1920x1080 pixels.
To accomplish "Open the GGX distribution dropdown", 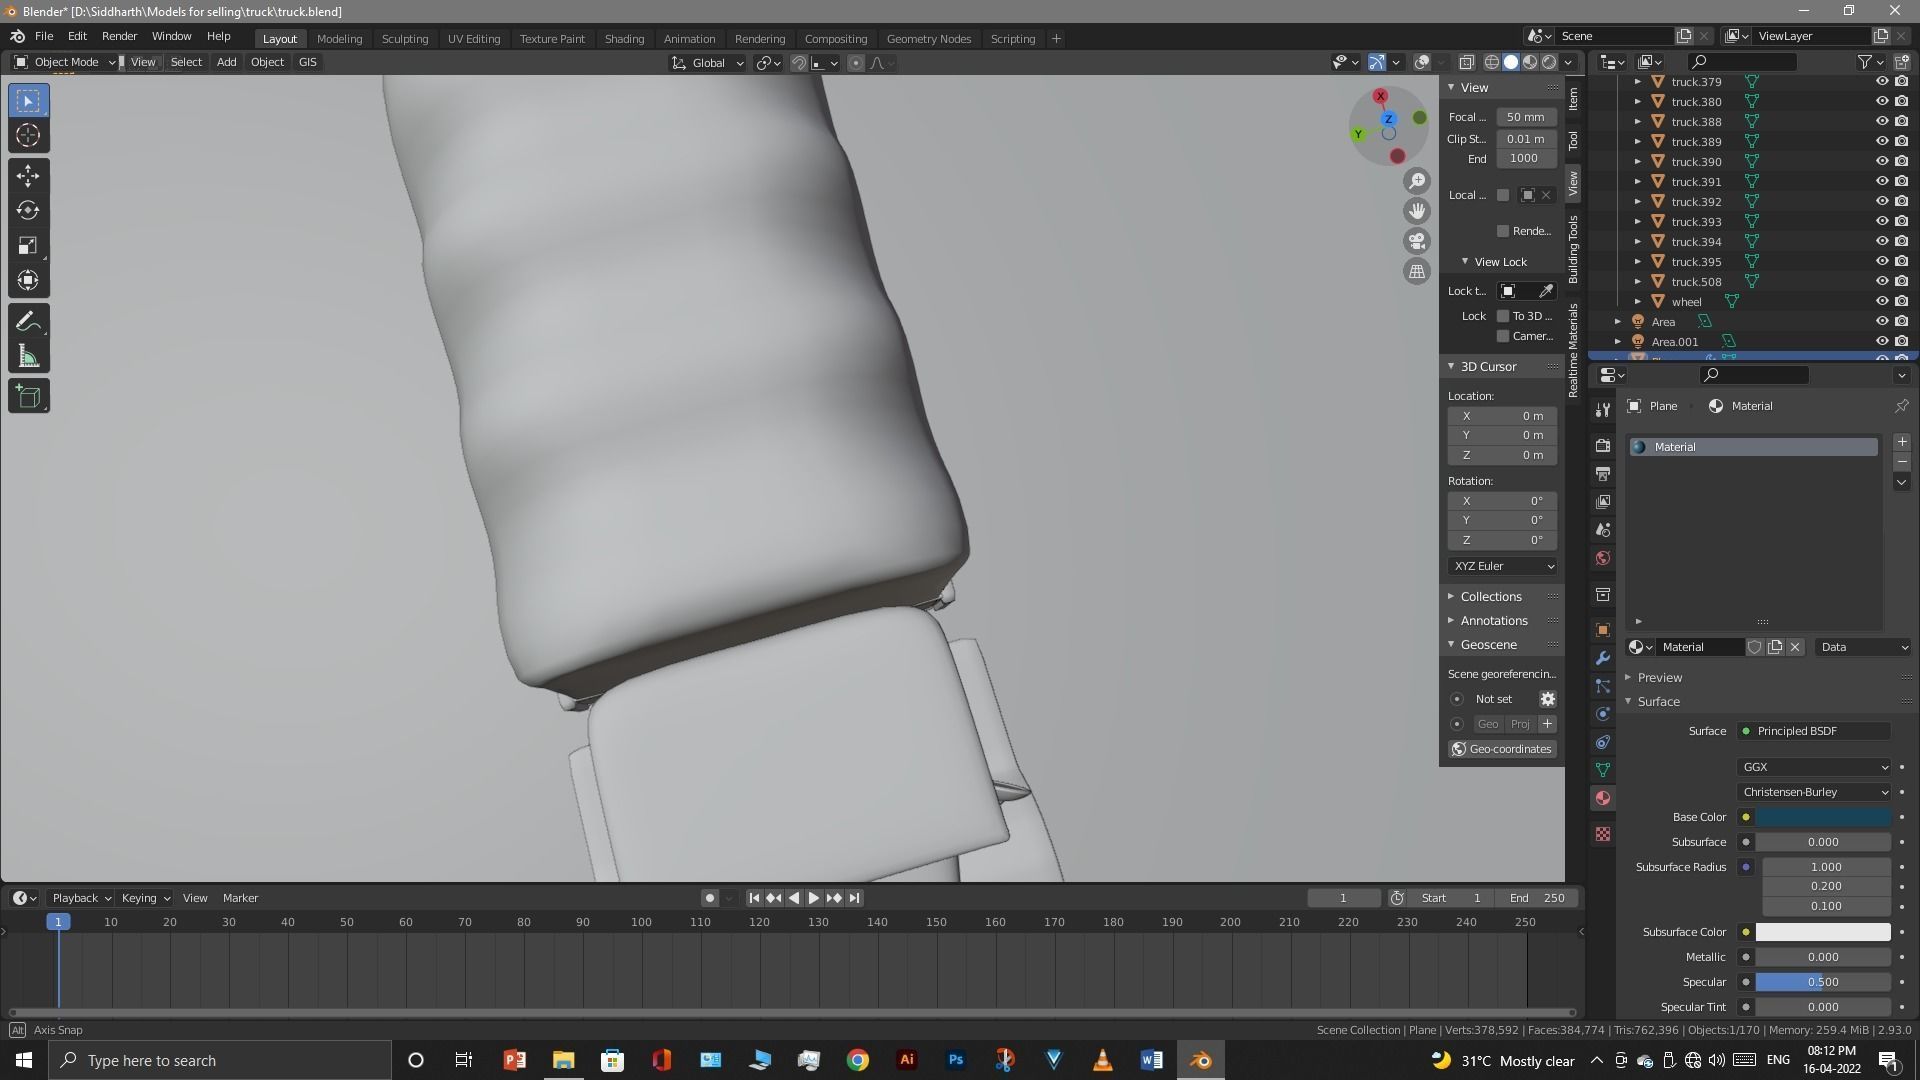I will click(1814, 767).
